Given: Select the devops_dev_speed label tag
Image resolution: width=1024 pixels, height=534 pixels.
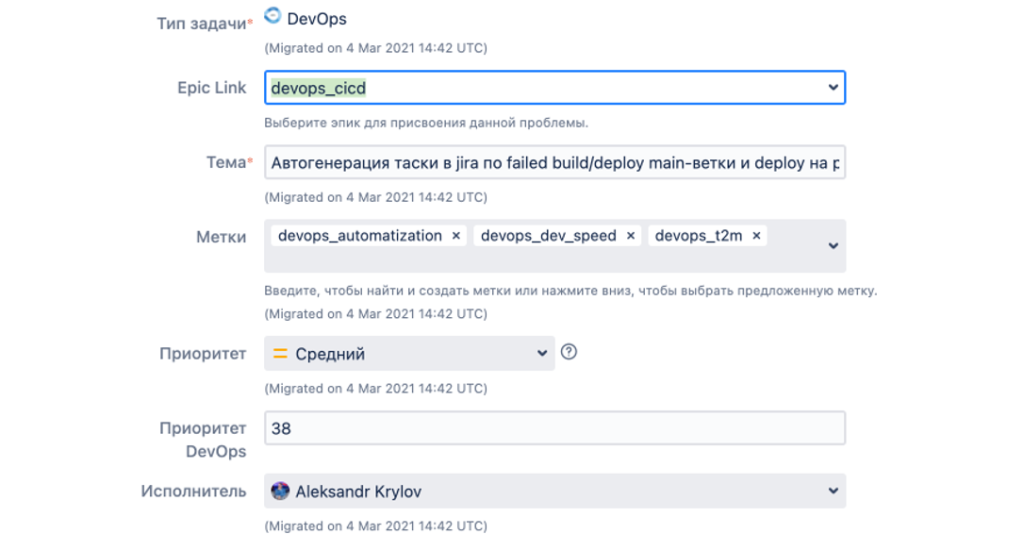Looking at the screenshot, I should pos(548,236).
